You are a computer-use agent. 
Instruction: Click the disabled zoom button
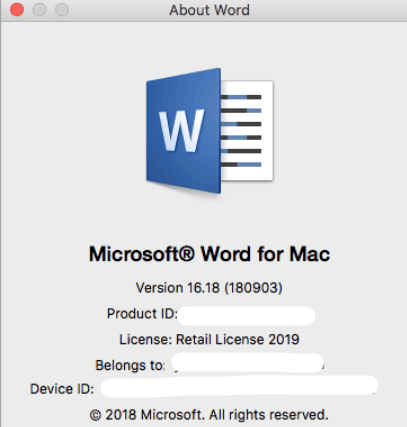point(62,10)
